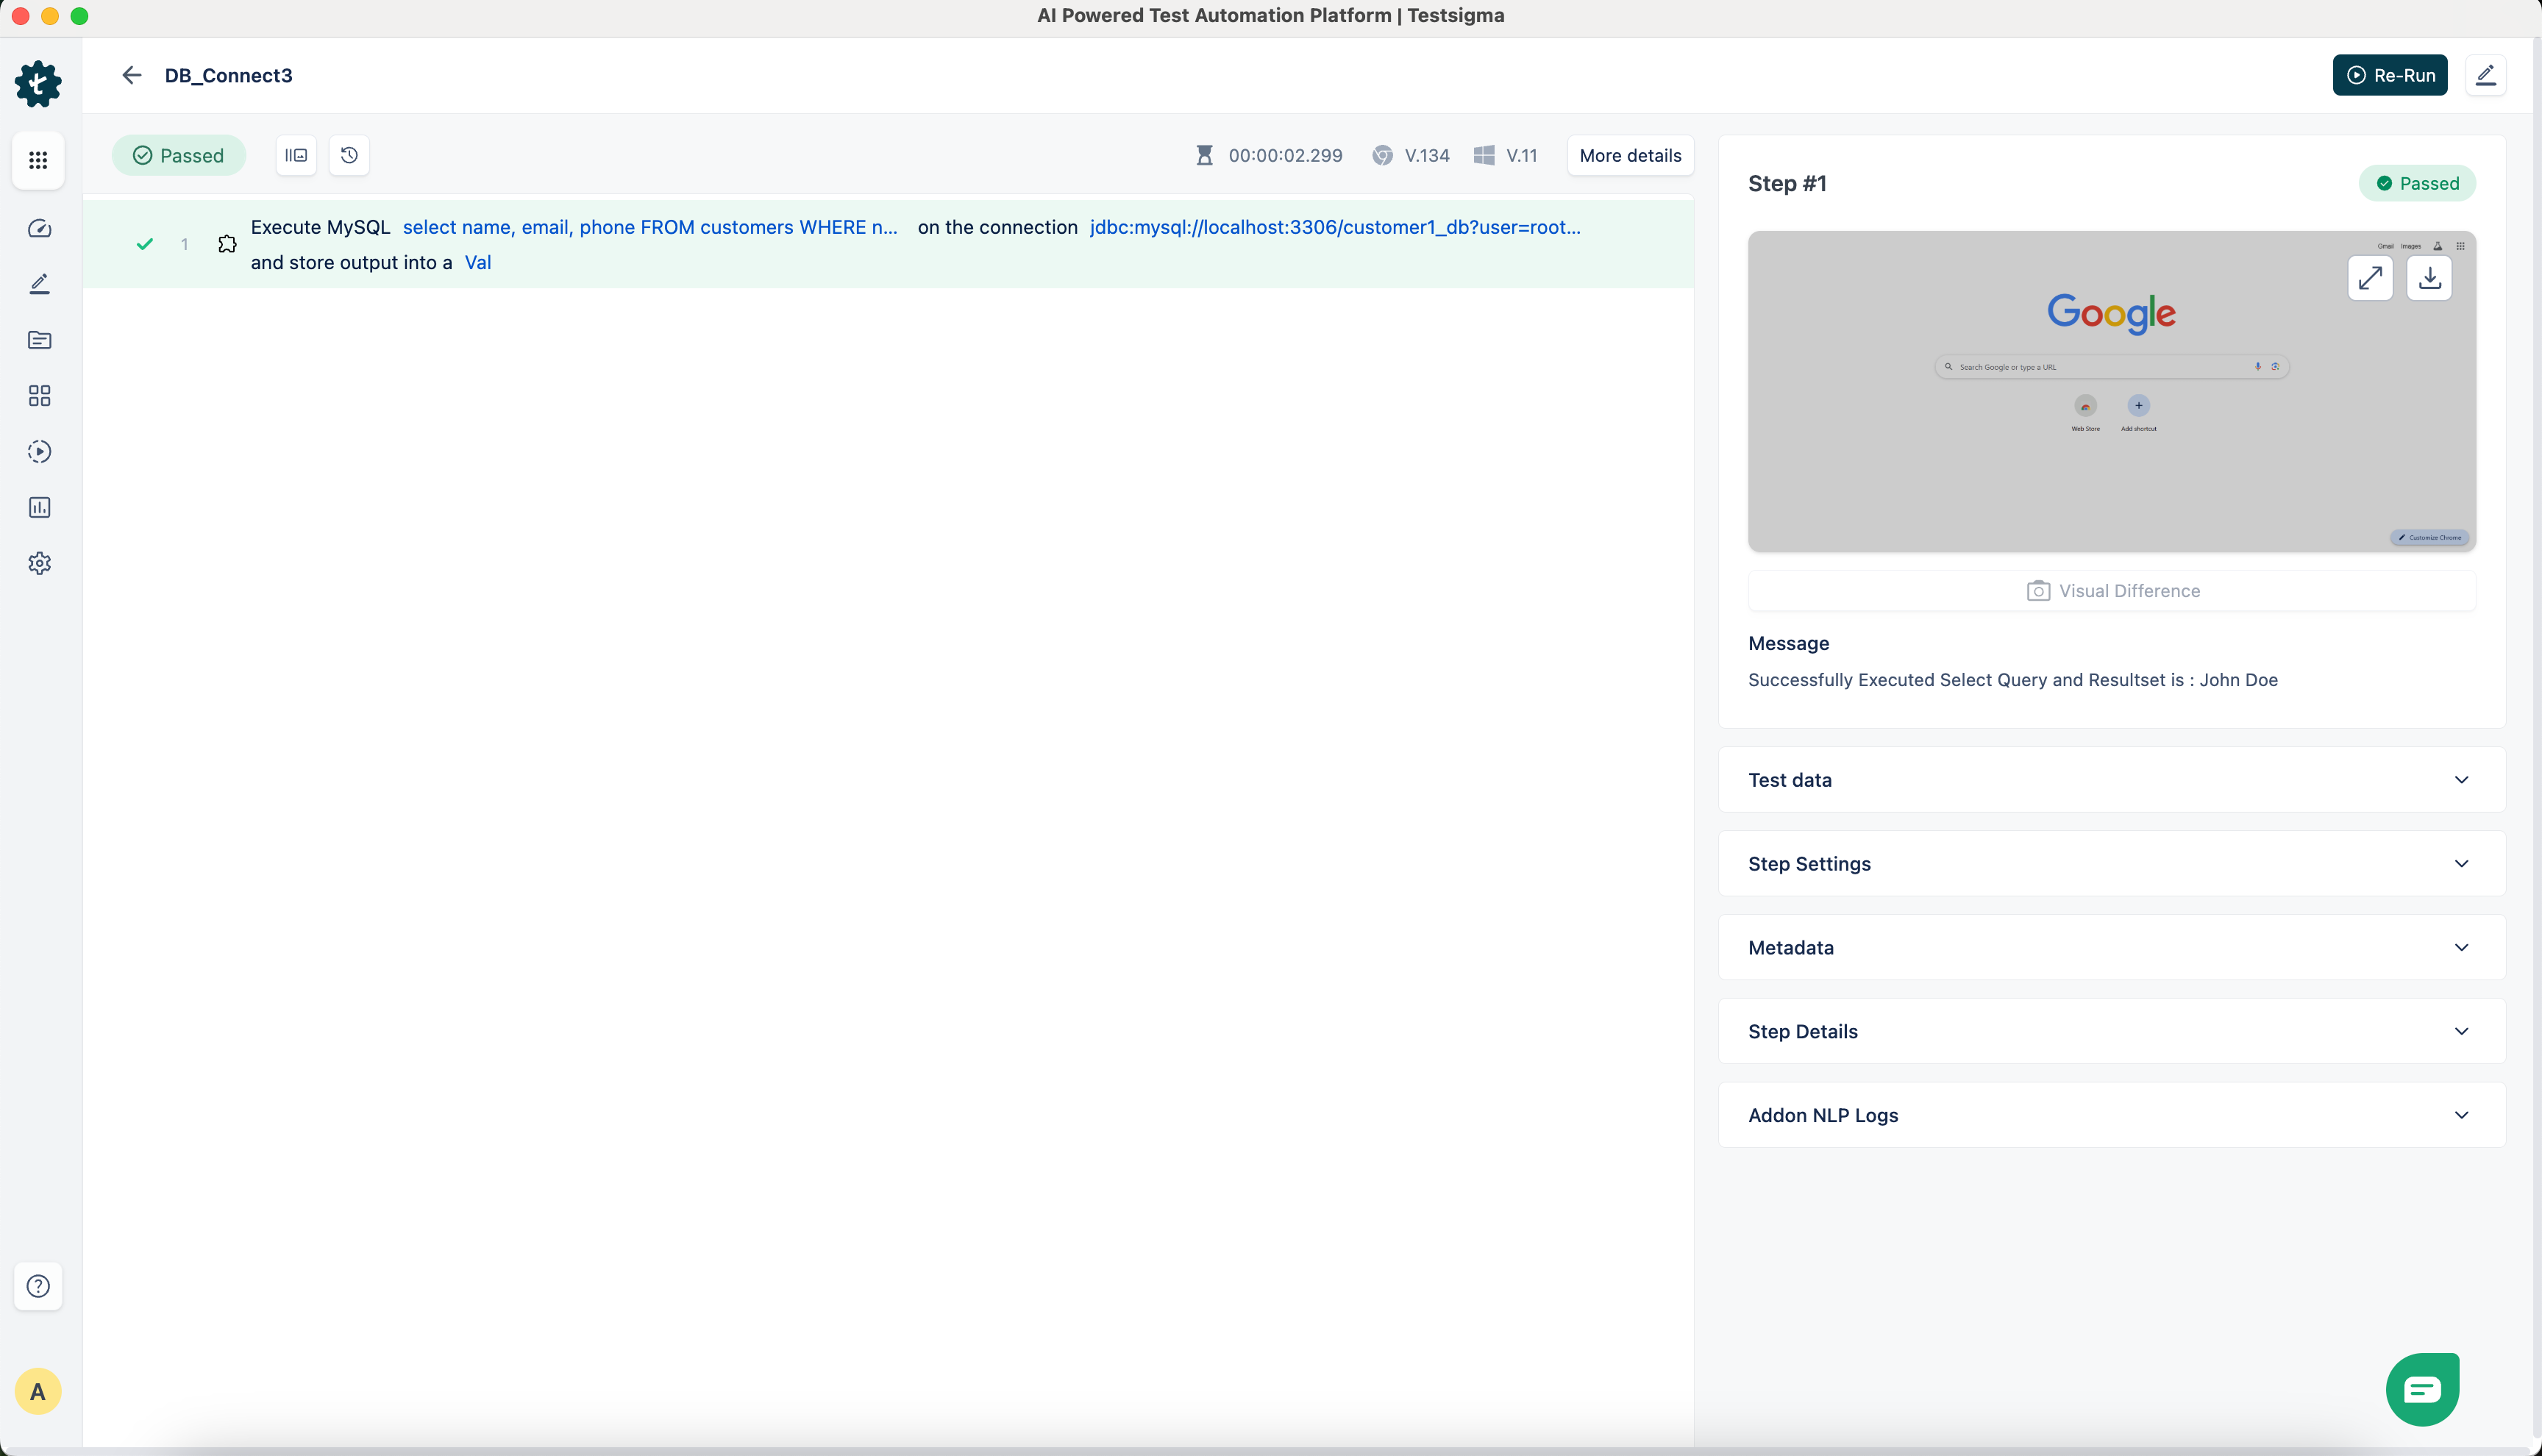Open the test data folder icon in sidebar

(x=39, y=340)
